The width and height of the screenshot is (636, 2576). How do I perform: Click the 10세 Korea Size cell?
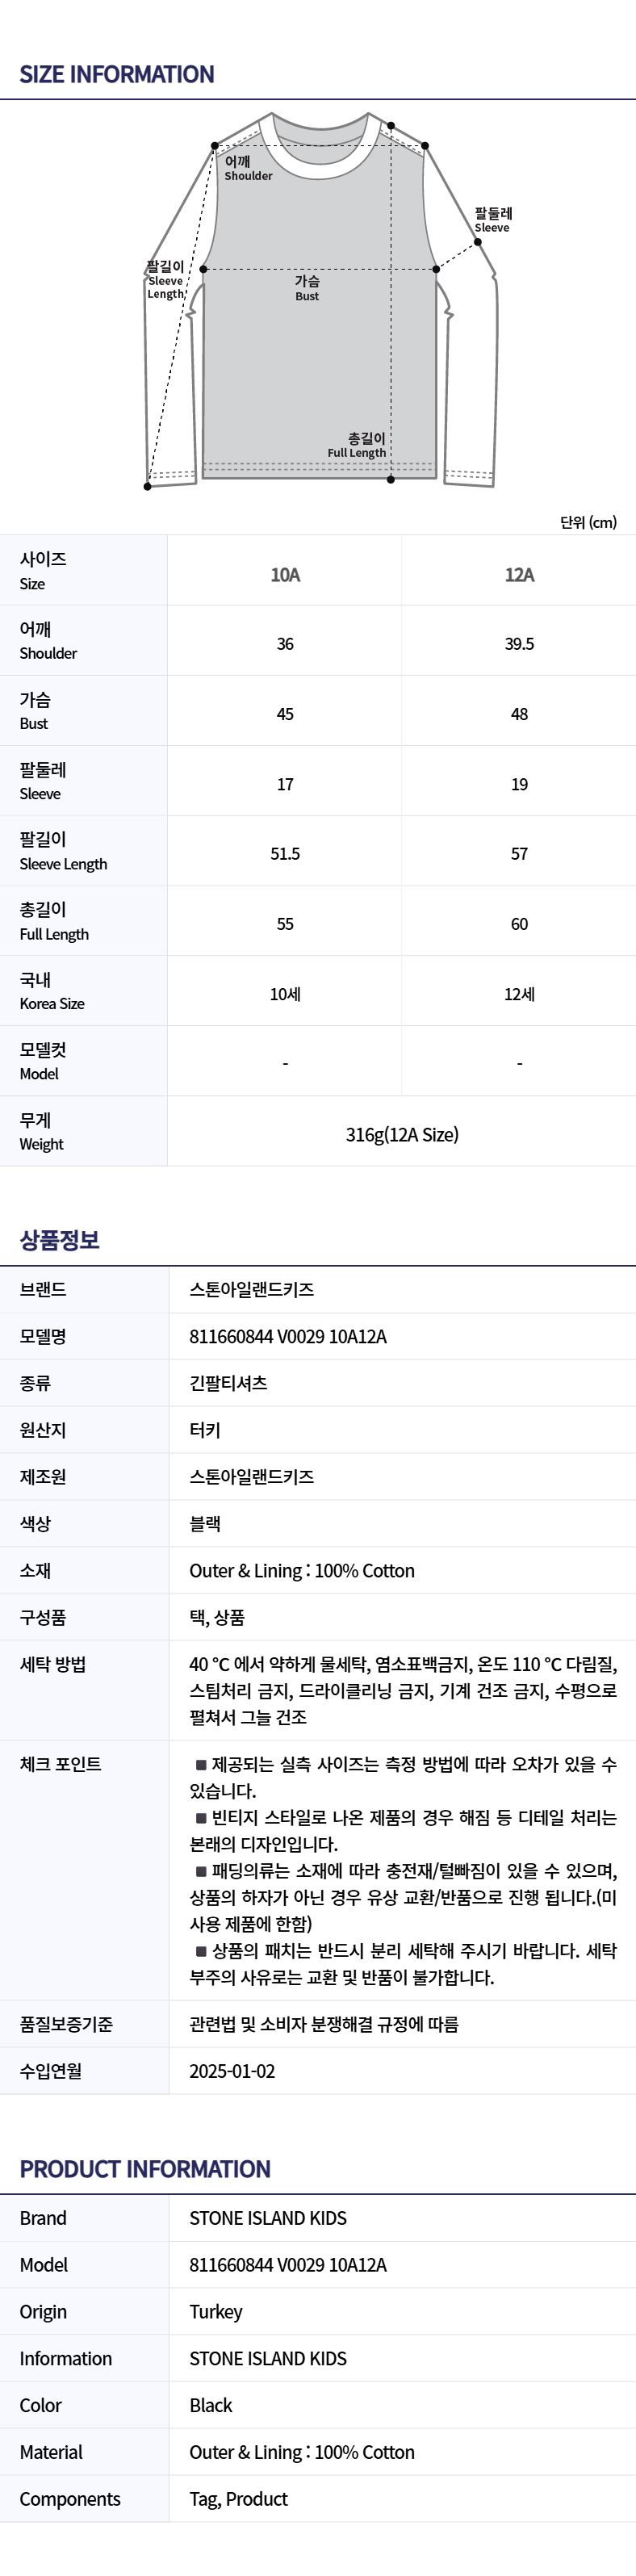pyautogui.click(x=285, y=994)
